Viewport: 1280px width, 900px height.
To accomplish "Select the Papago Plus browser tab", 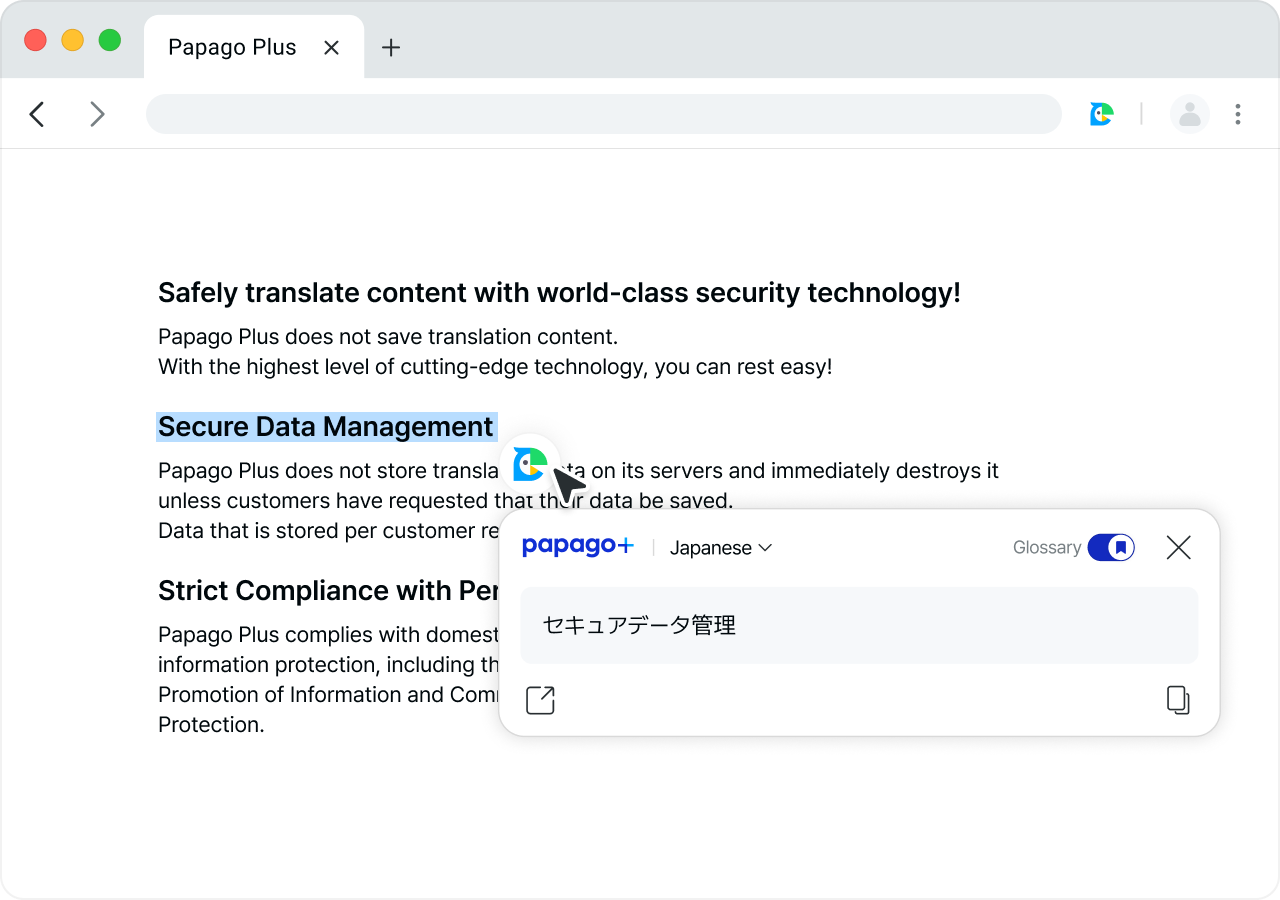I will (x=232, y=47).
